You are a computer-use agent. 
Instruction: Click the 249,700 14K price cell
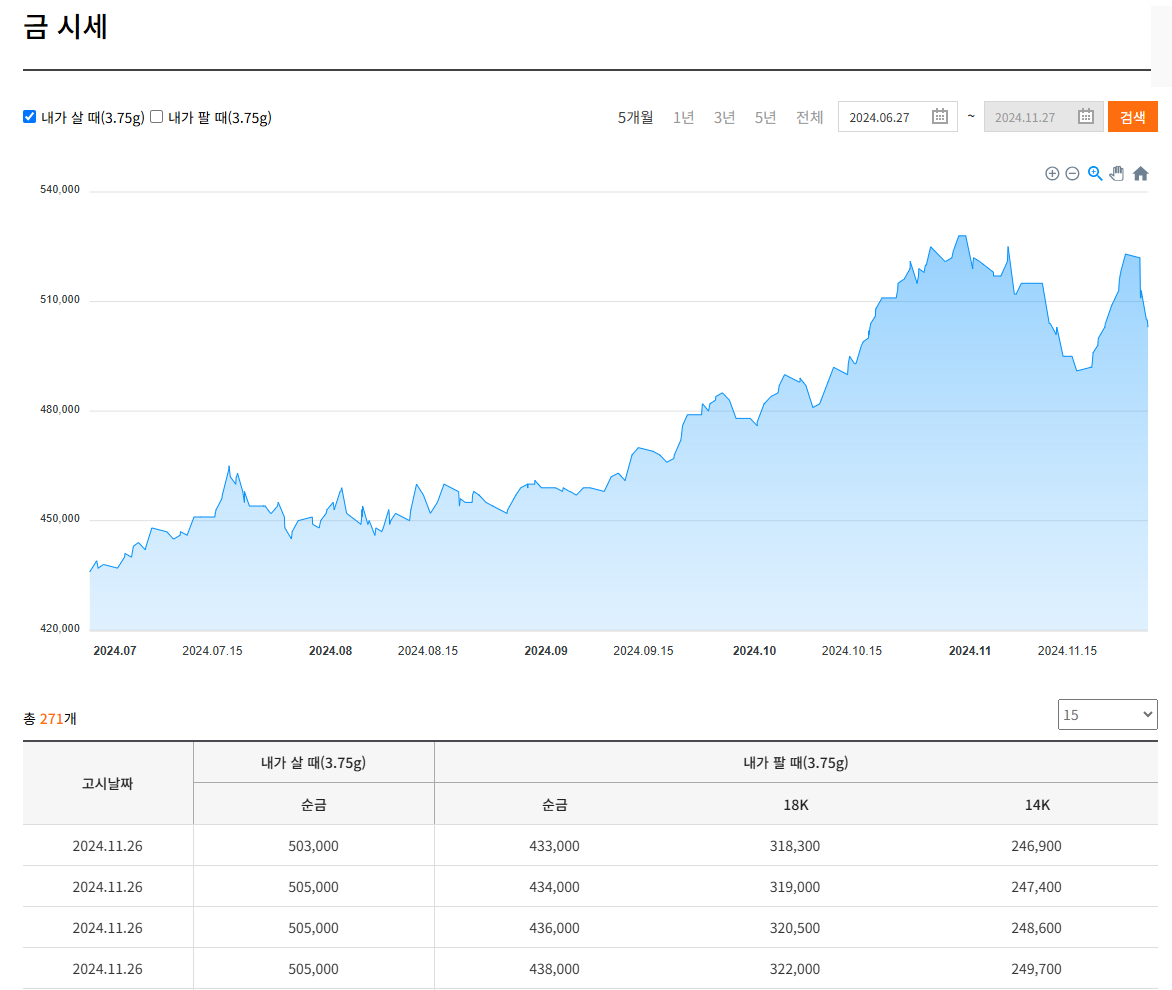coord(1036,969)
